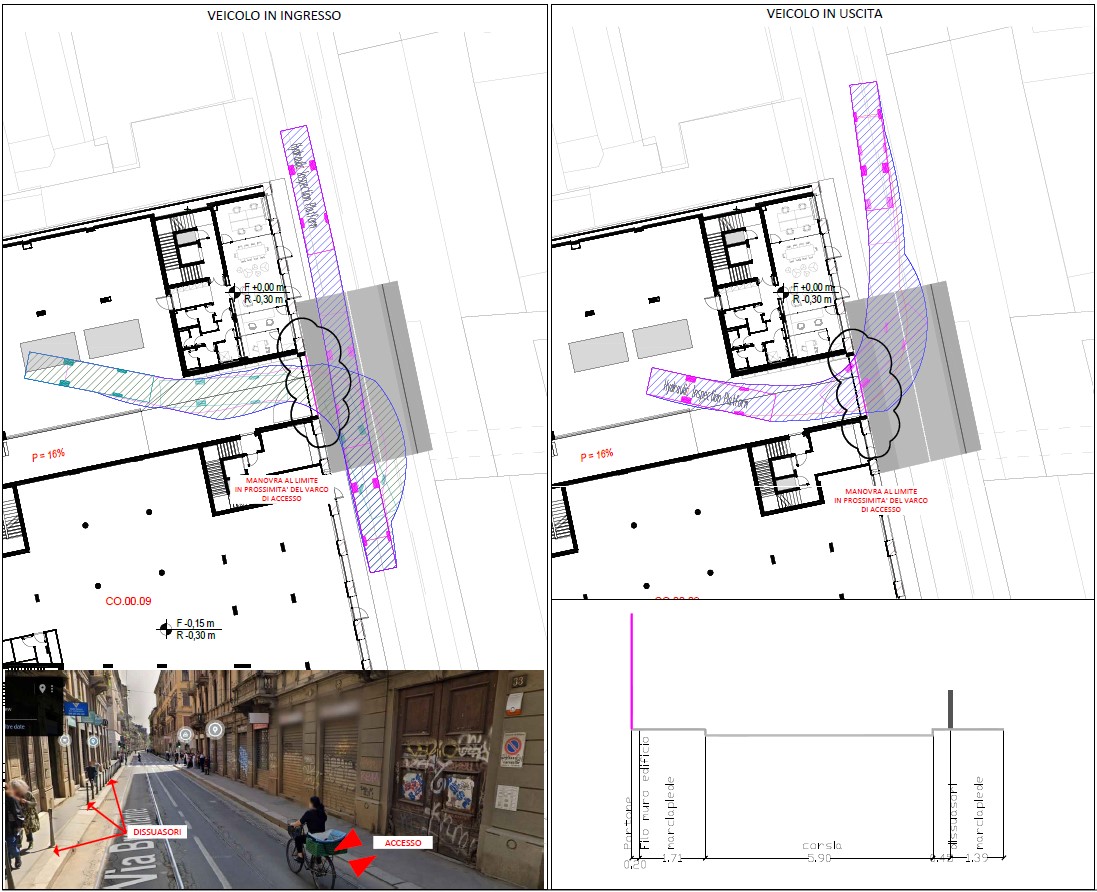Open the three-dot menu in the street view panel
The width and height of the screenshot is (1097, 892).
coord(52,689)
